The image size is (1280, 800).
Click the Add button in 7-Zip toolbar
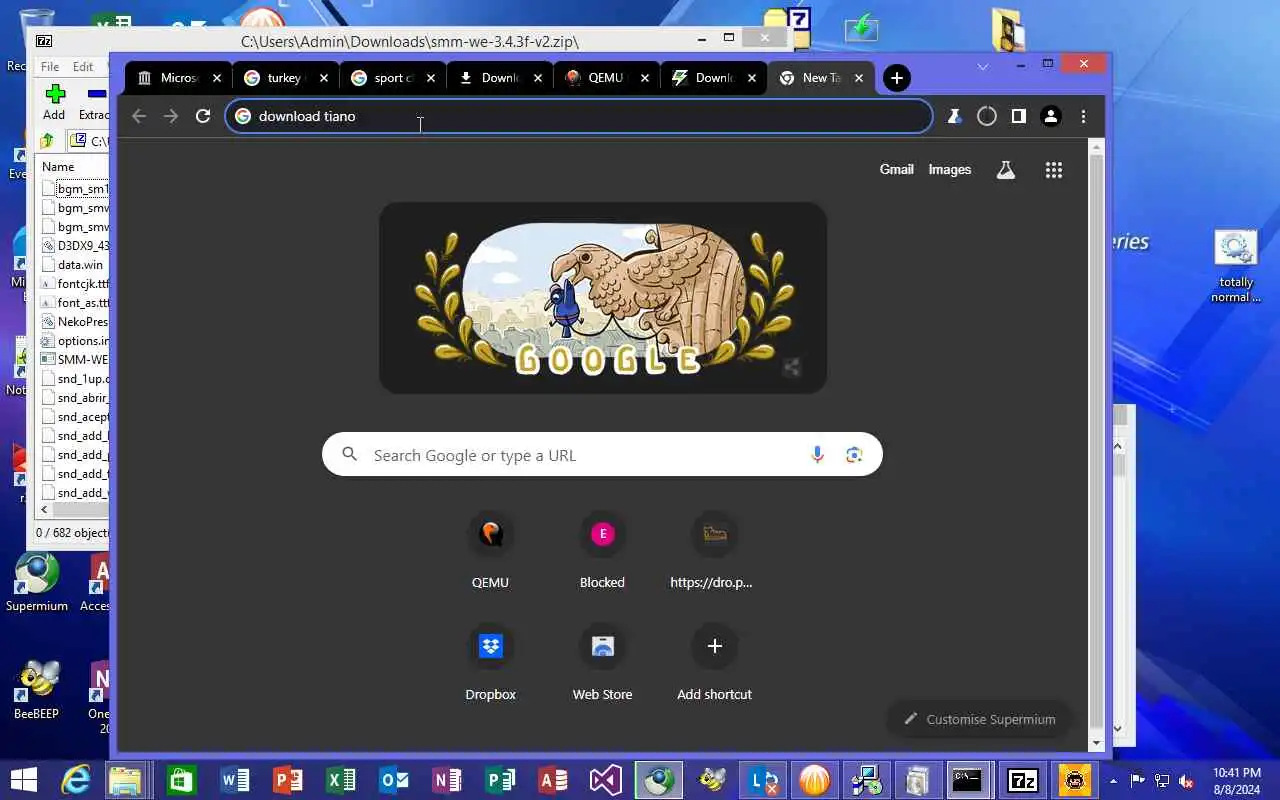pyautogui.click(x=54, y=102)
